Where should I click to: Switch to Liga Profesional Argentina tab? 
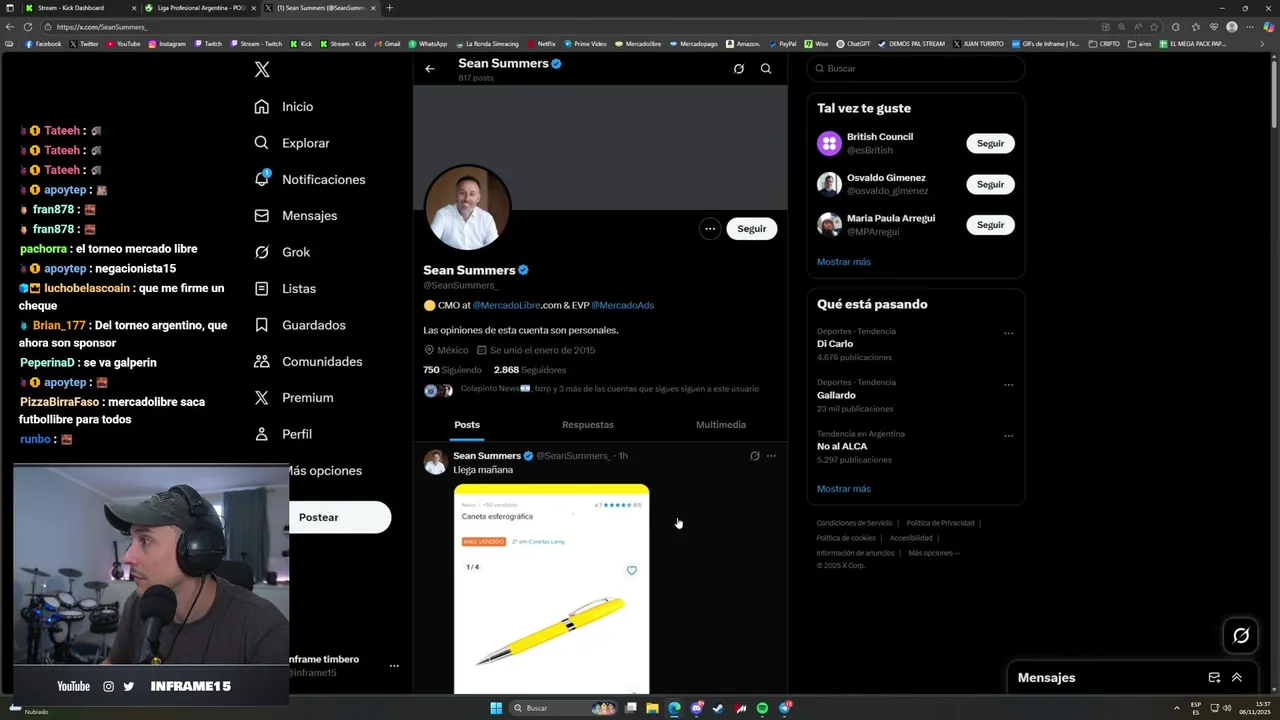[201, 8]
